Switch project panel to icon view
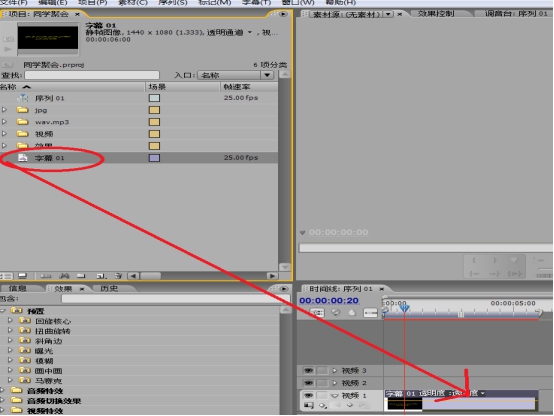 tap(23, 276)
